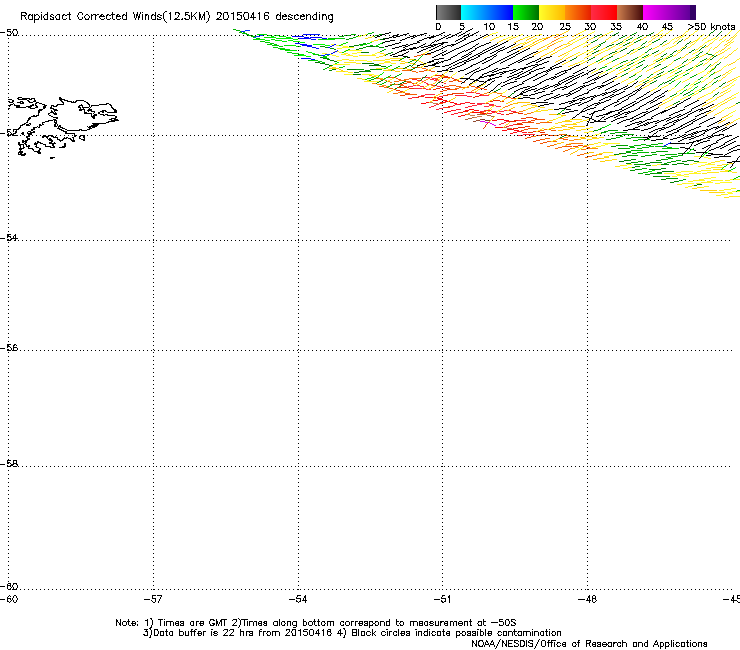Click the legend tick label '25'
740x650 pixels.
565,27
